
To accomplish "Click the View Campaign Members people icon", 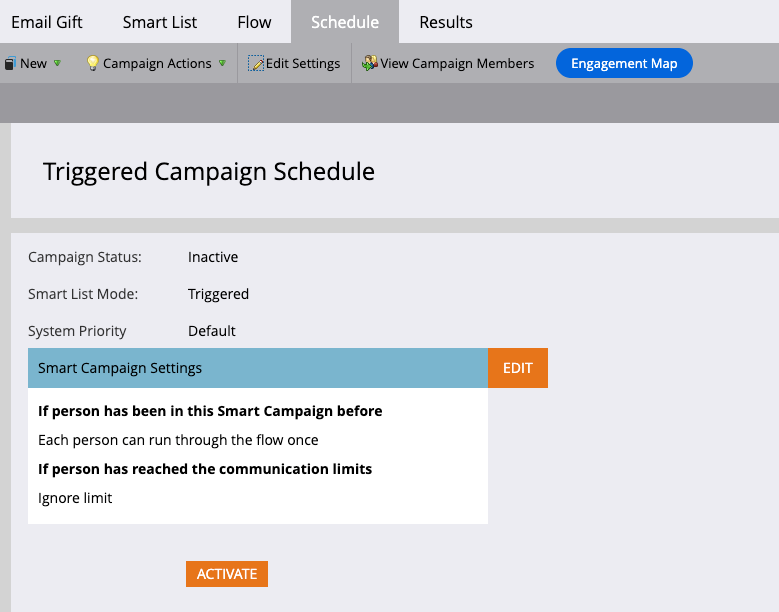I will [370, 63].
